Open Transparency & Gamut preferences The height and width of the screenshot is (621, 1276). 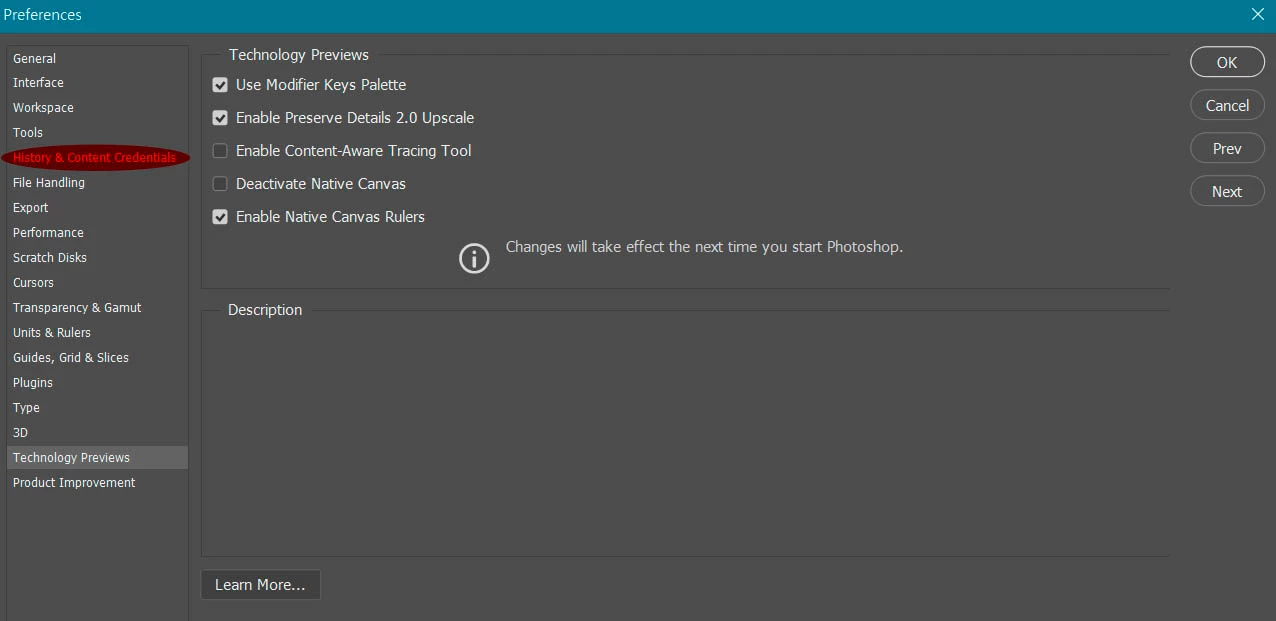click(97, 308)
